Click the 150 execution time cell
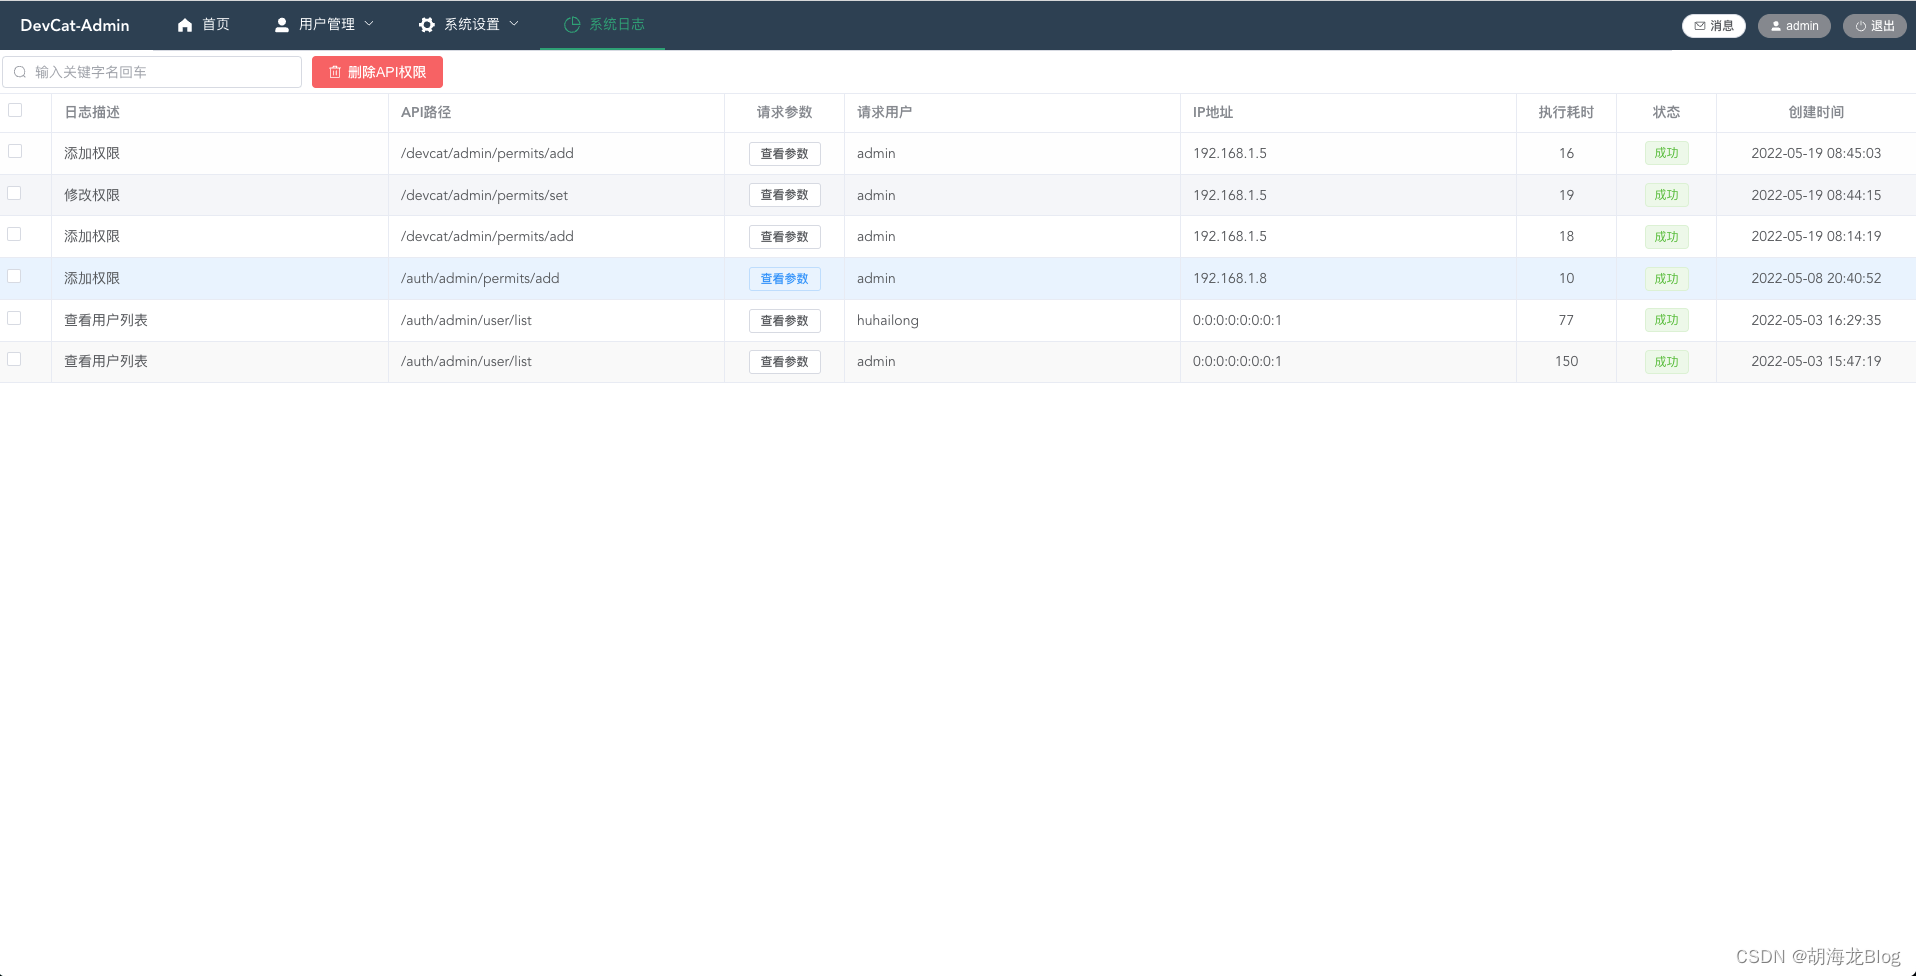This screenshot has width=1916, height=976. point(1566,361)
